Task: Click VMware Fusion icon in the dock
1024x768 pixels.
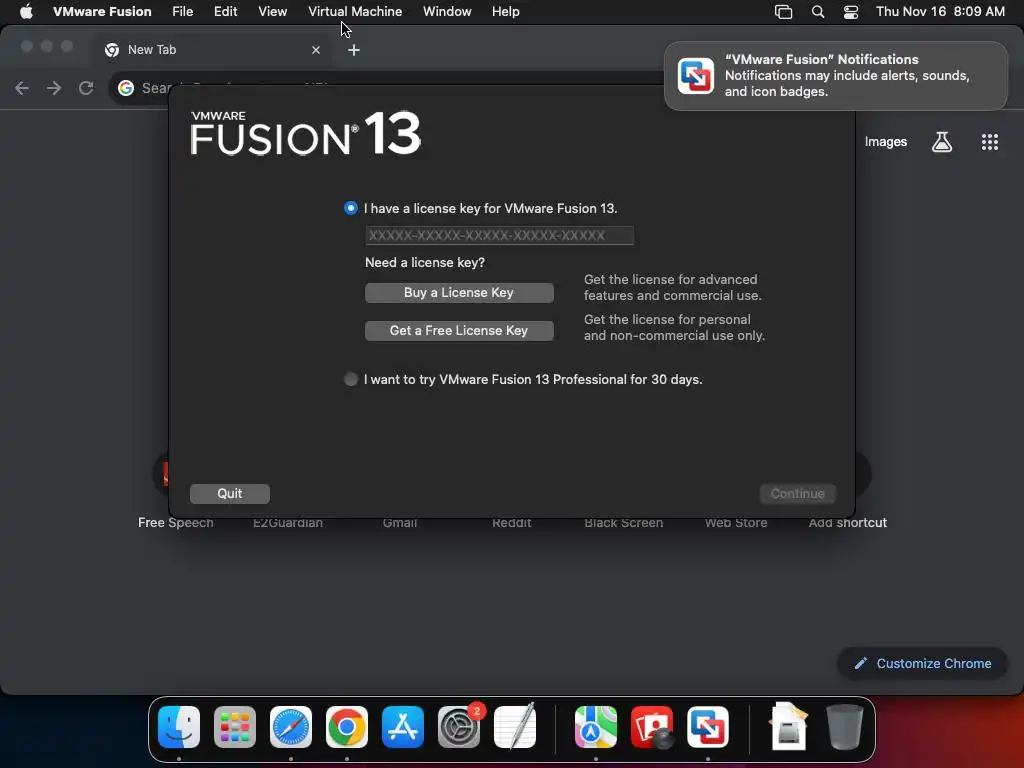Action: coord(708,727)
